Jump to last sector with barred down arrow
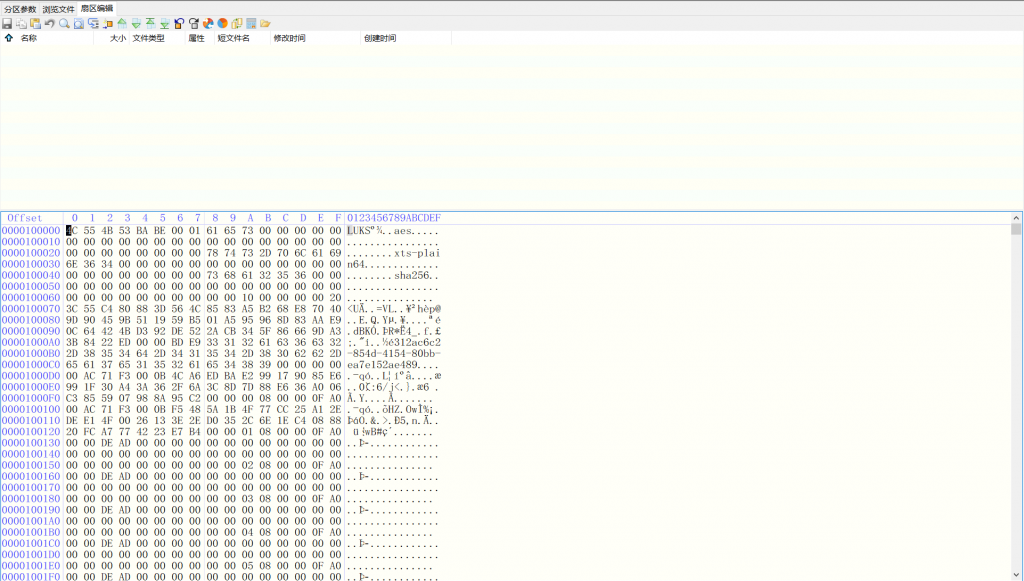 165,24
